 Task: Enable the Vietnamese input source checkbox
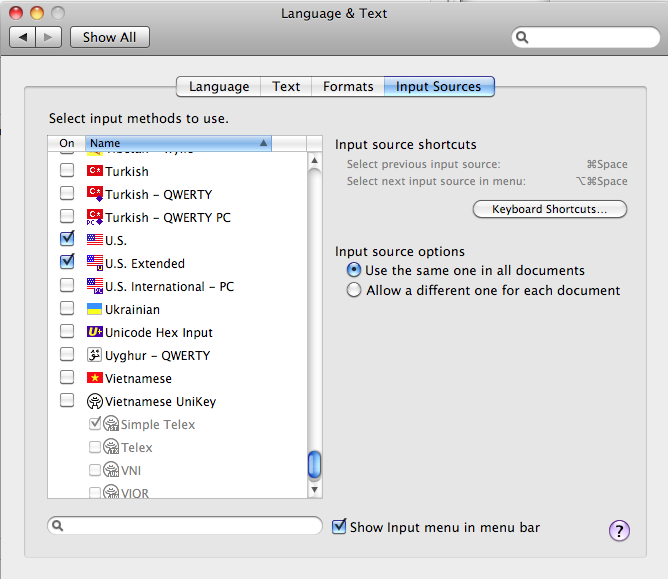tap(67, 377)
